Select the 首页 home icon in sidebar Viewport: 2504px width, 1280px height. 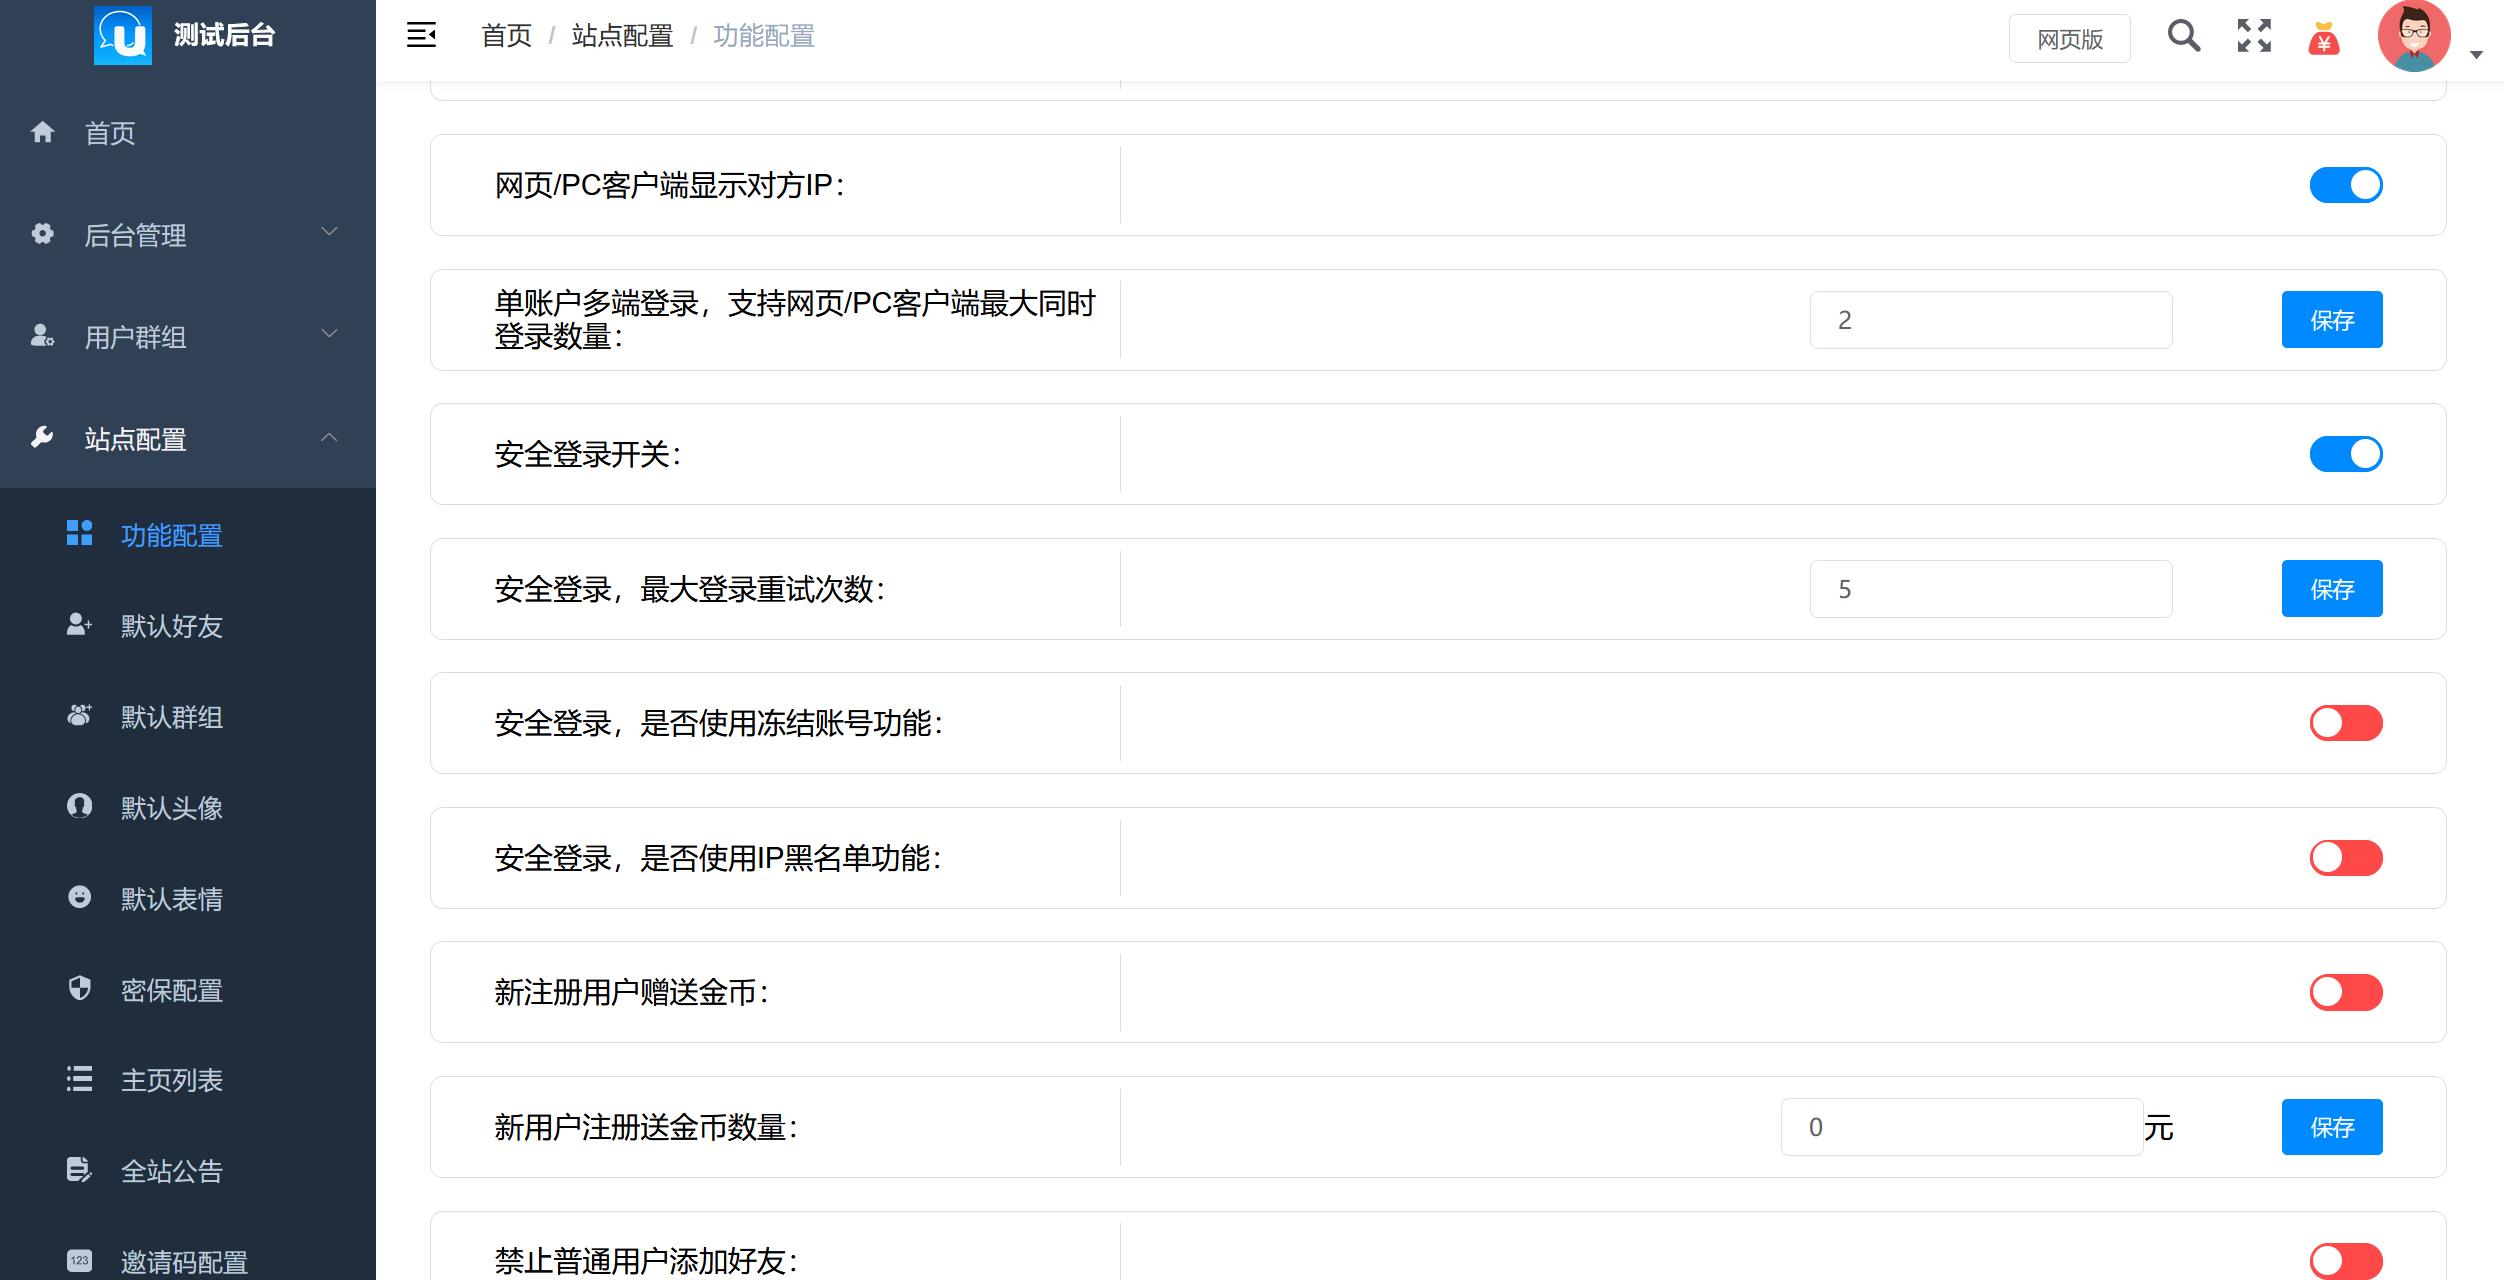click(x=44, y=133)
